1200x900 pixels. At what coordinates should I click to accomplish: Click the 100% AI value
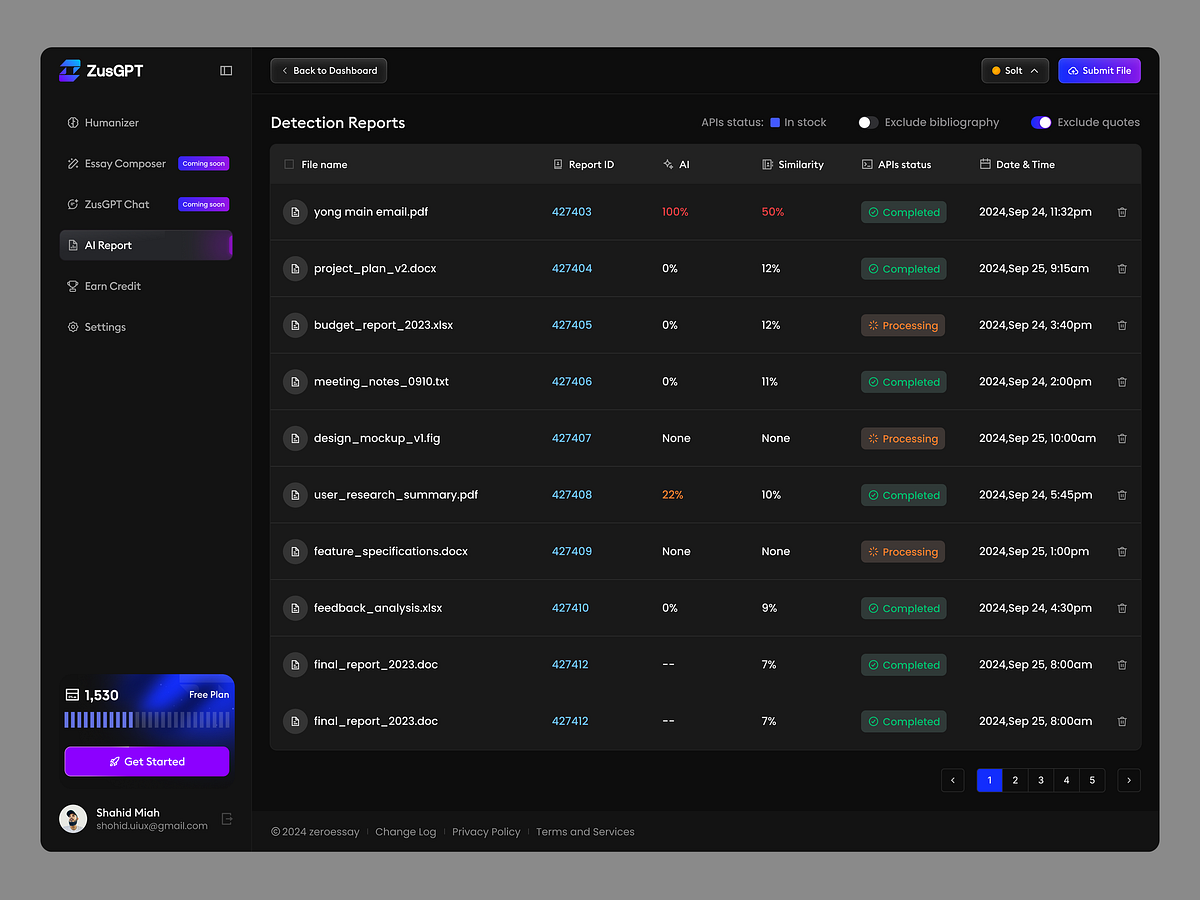click(675, 212)
